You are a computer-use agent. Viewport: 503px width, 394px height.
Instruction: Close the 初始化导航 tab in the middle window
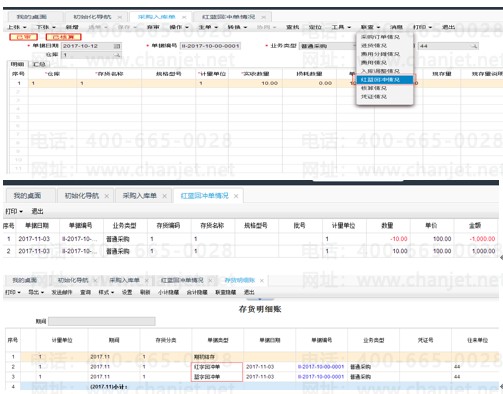tap(107, 196)
